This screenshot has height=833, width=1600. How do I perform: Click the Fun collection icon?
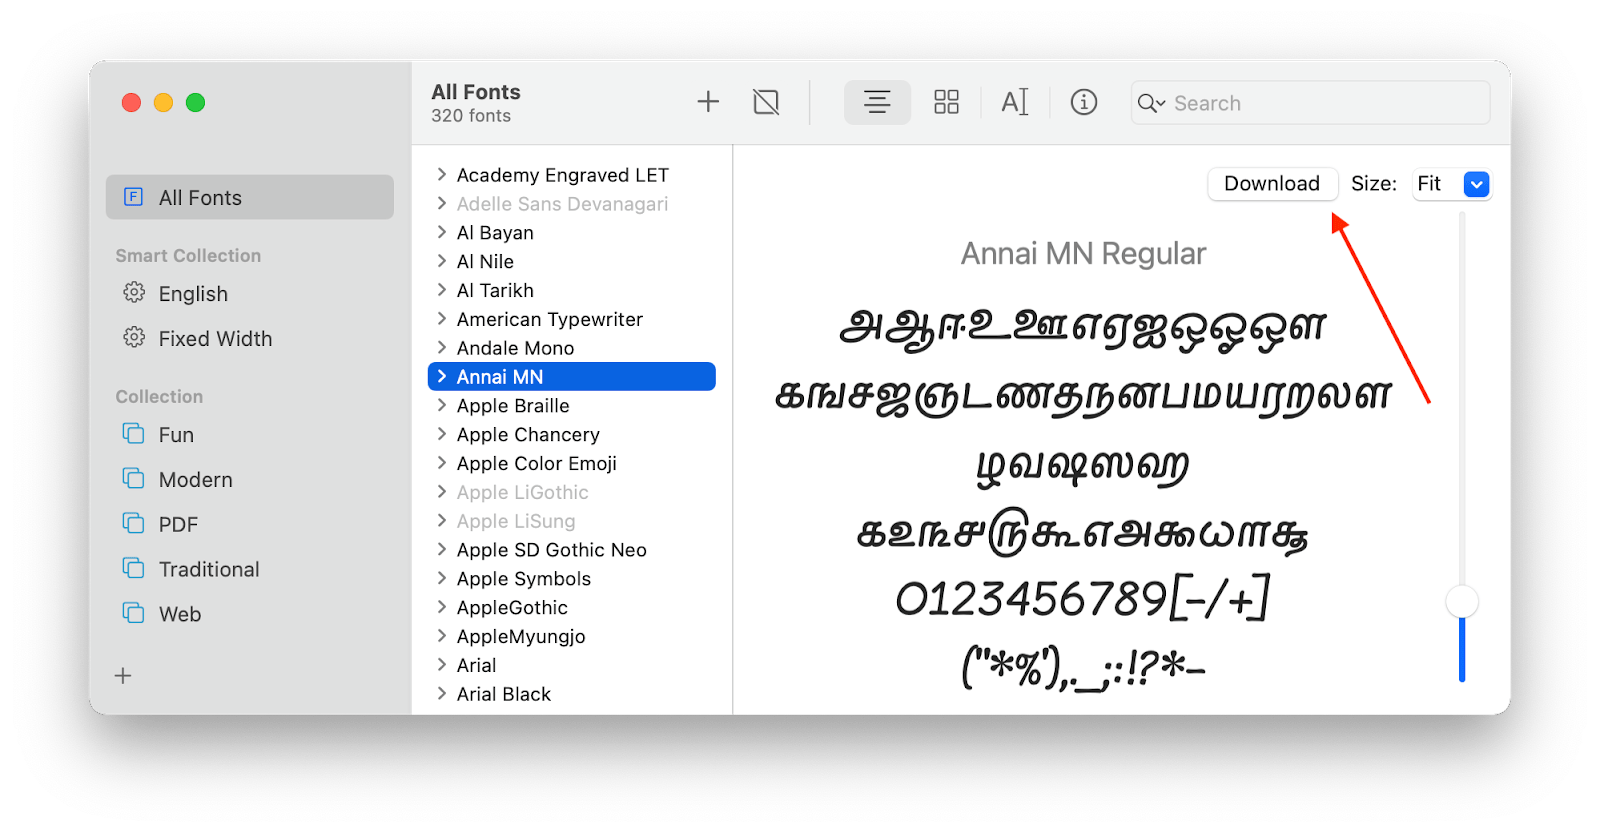(x=133, y=433)
